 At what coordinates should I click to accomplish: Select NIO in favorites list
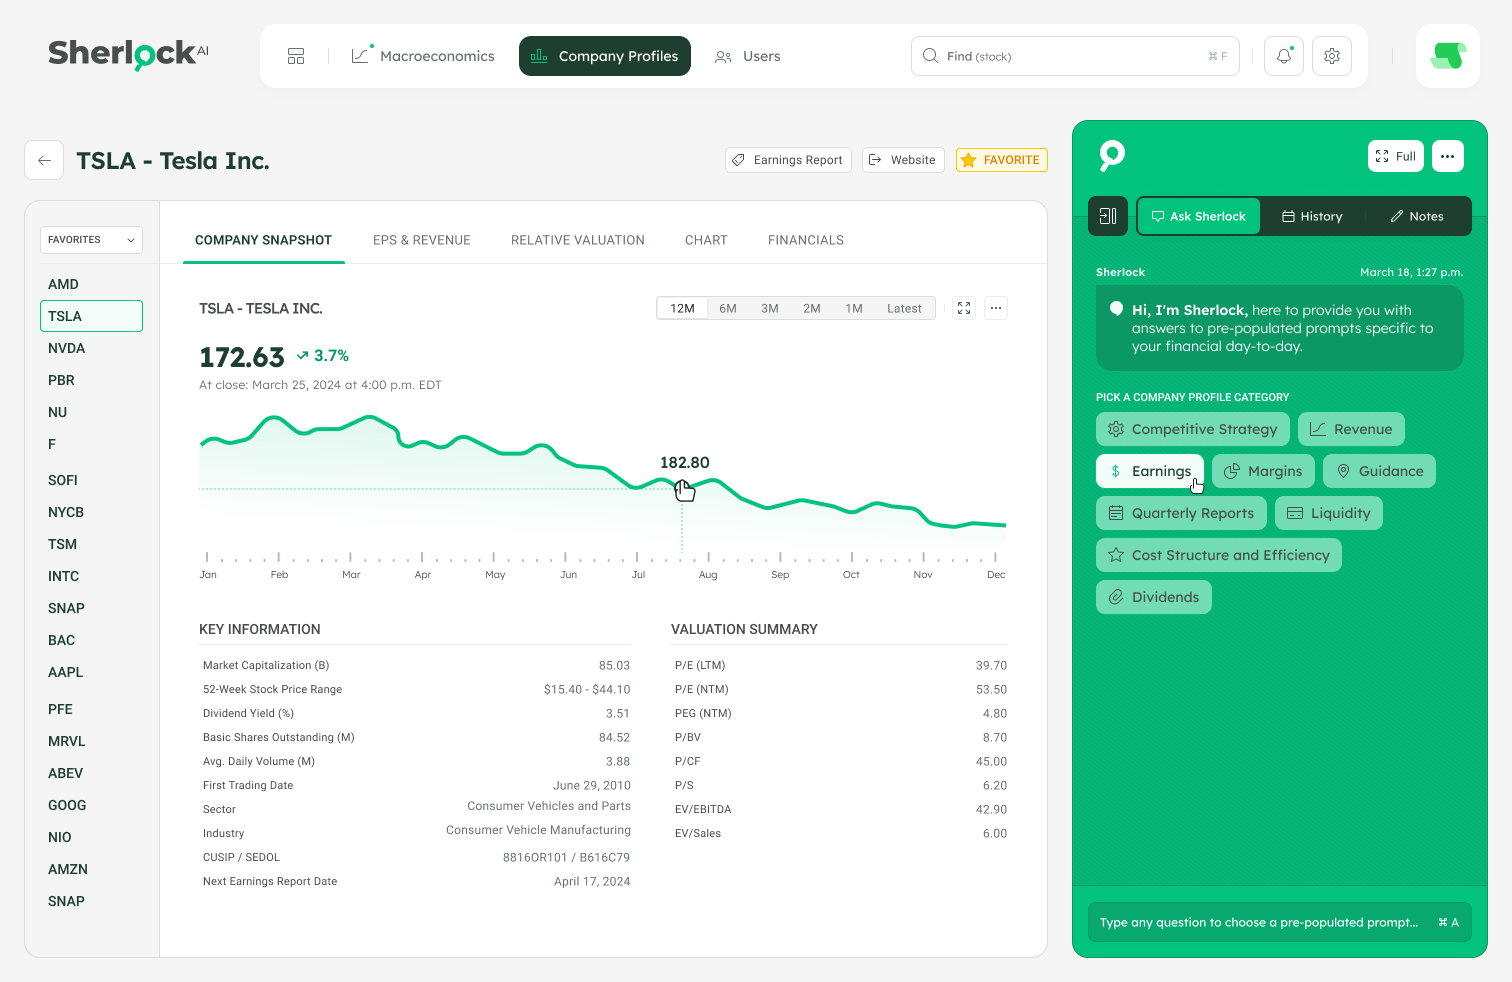[x=60, y=837]
